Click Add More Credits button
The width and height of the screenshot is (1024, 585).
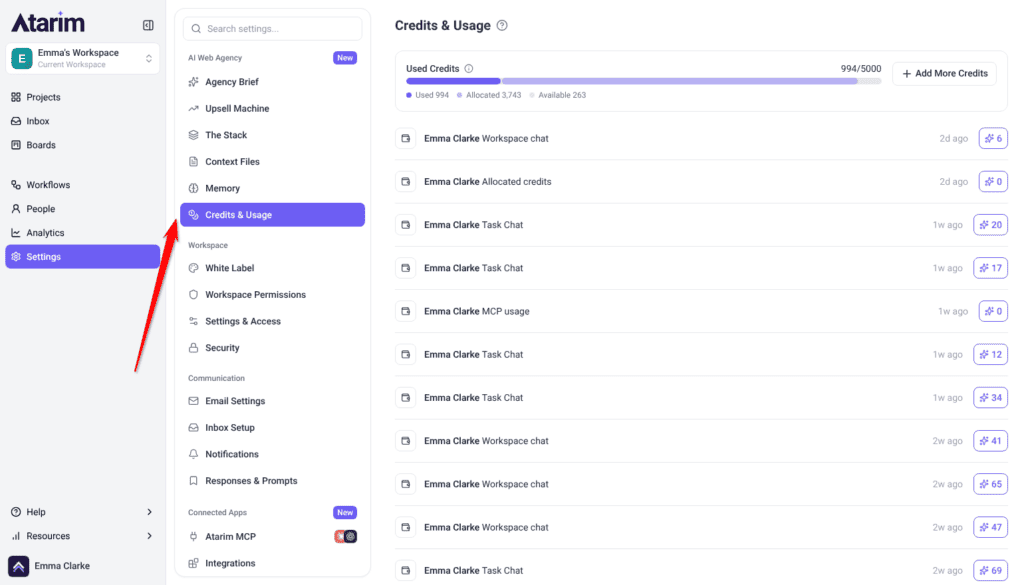[x=944, y=74]
